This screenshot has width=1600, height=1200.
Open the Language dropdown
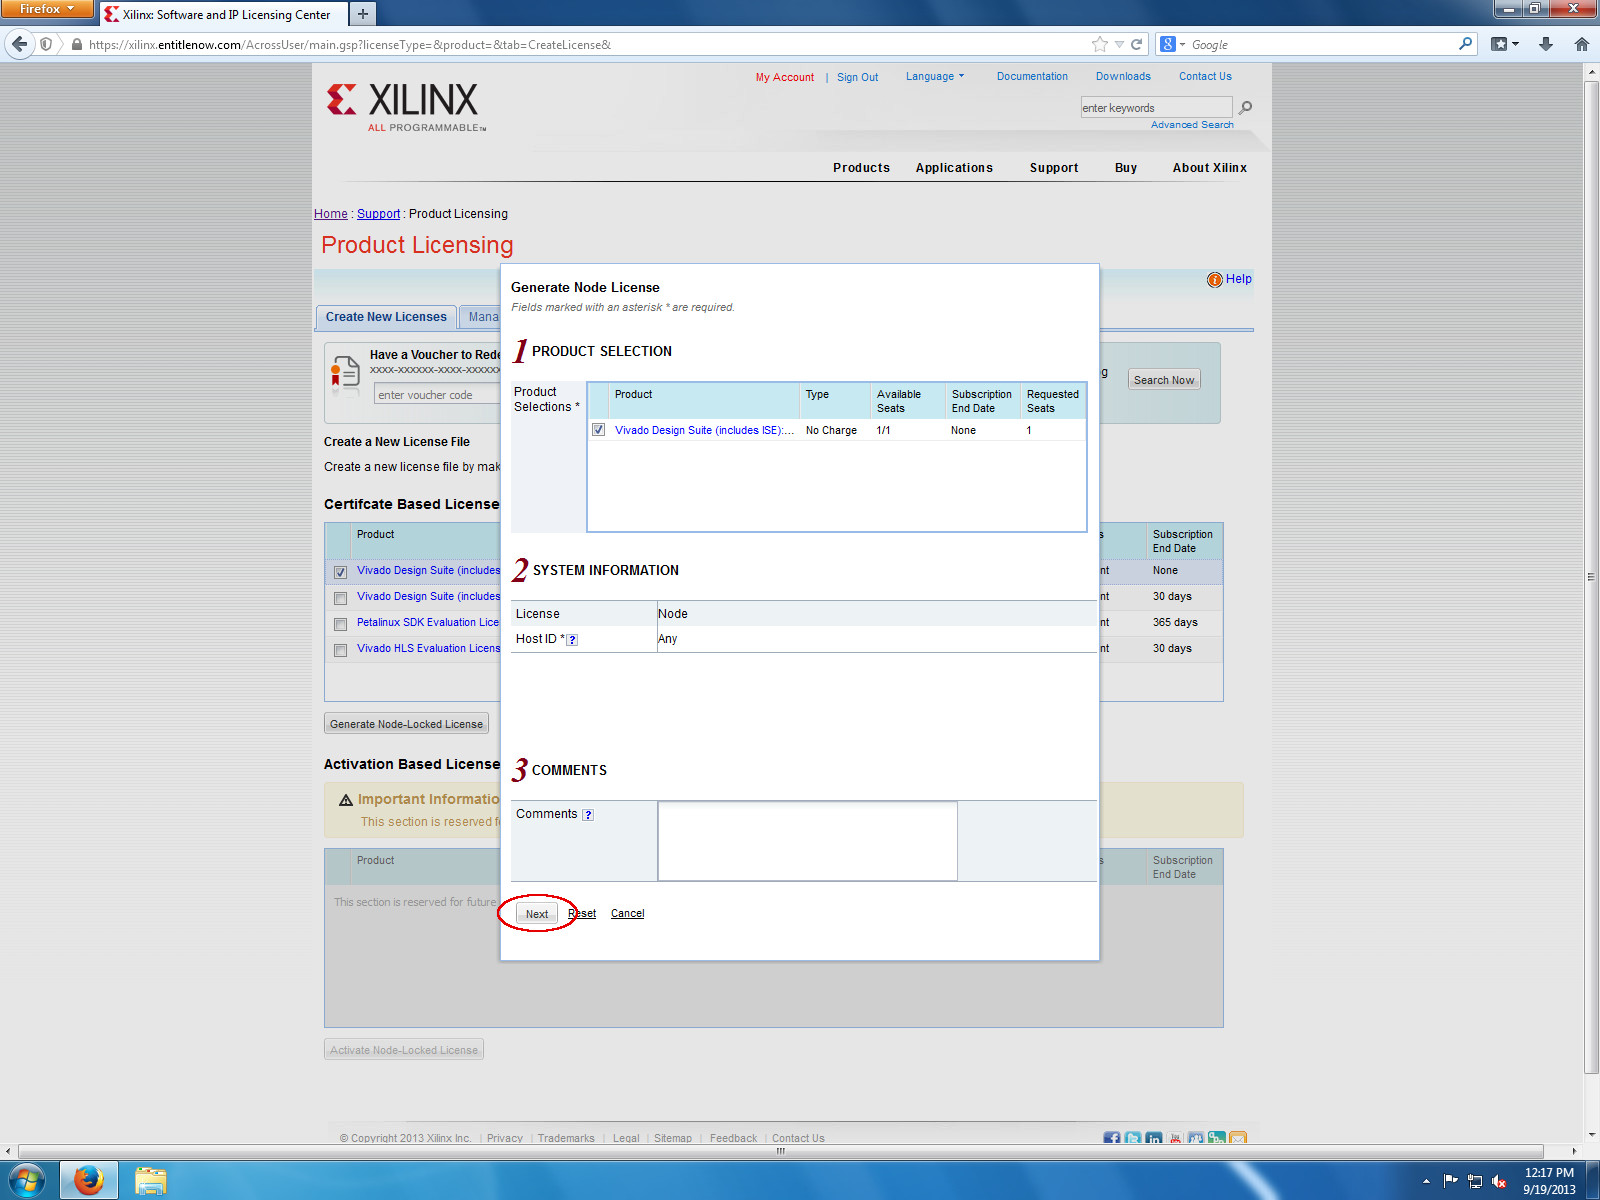pos(934,76)
